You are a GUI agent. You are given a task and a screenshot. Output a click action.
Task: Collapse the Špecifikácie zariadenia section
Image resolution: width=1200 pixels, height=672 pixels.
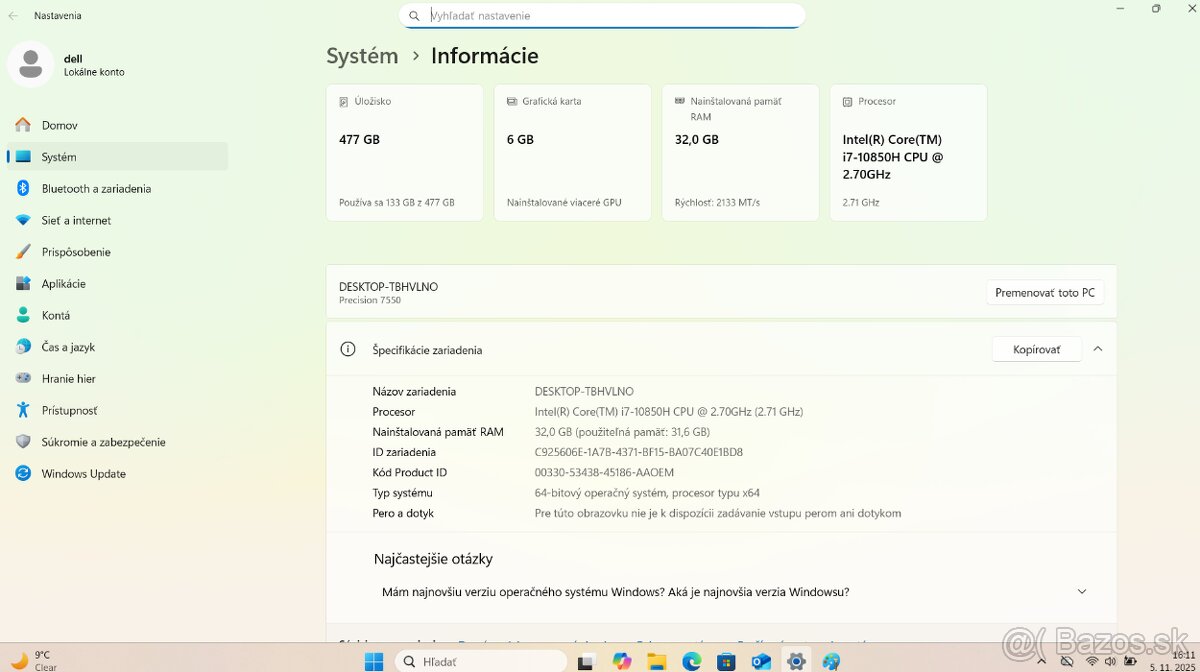tap(1098, 349)
